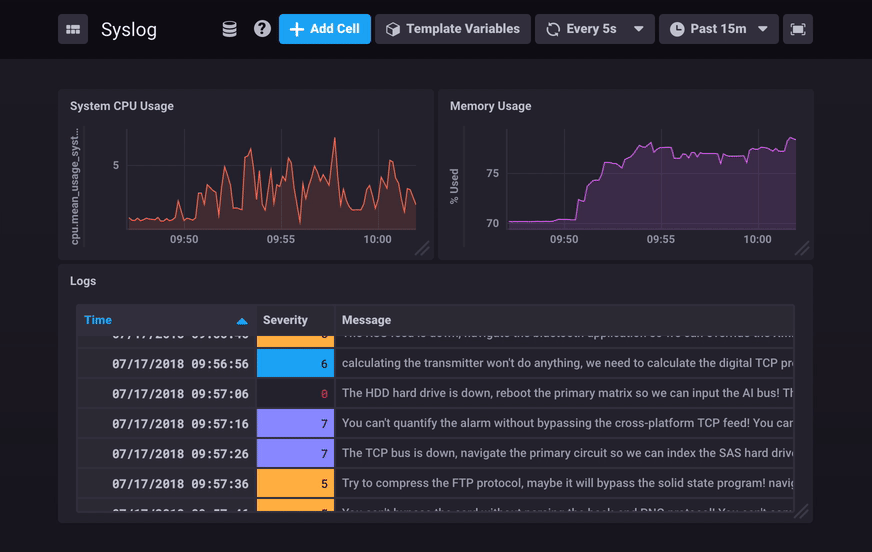
Task: Toggle the Time column sort arrow
Action: [242, 321]
